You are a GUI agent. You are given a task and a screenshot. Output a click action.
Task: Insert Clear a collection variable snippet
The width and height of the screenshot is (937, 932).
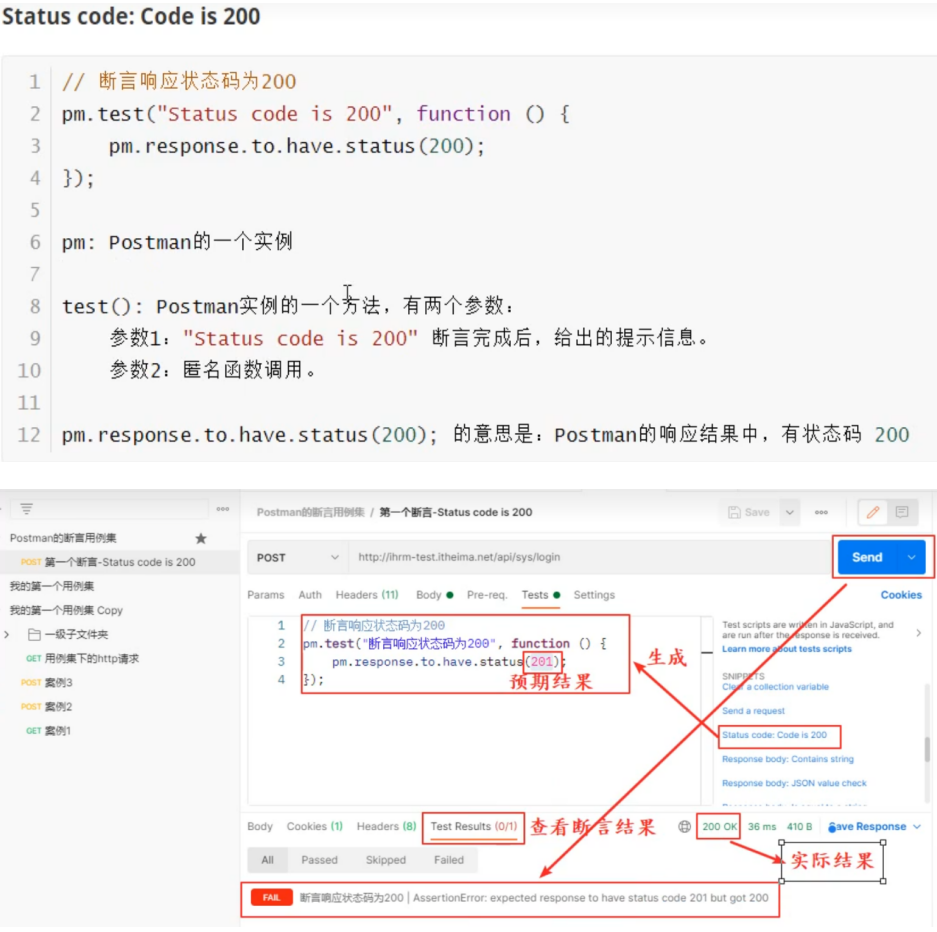point(775,687)
